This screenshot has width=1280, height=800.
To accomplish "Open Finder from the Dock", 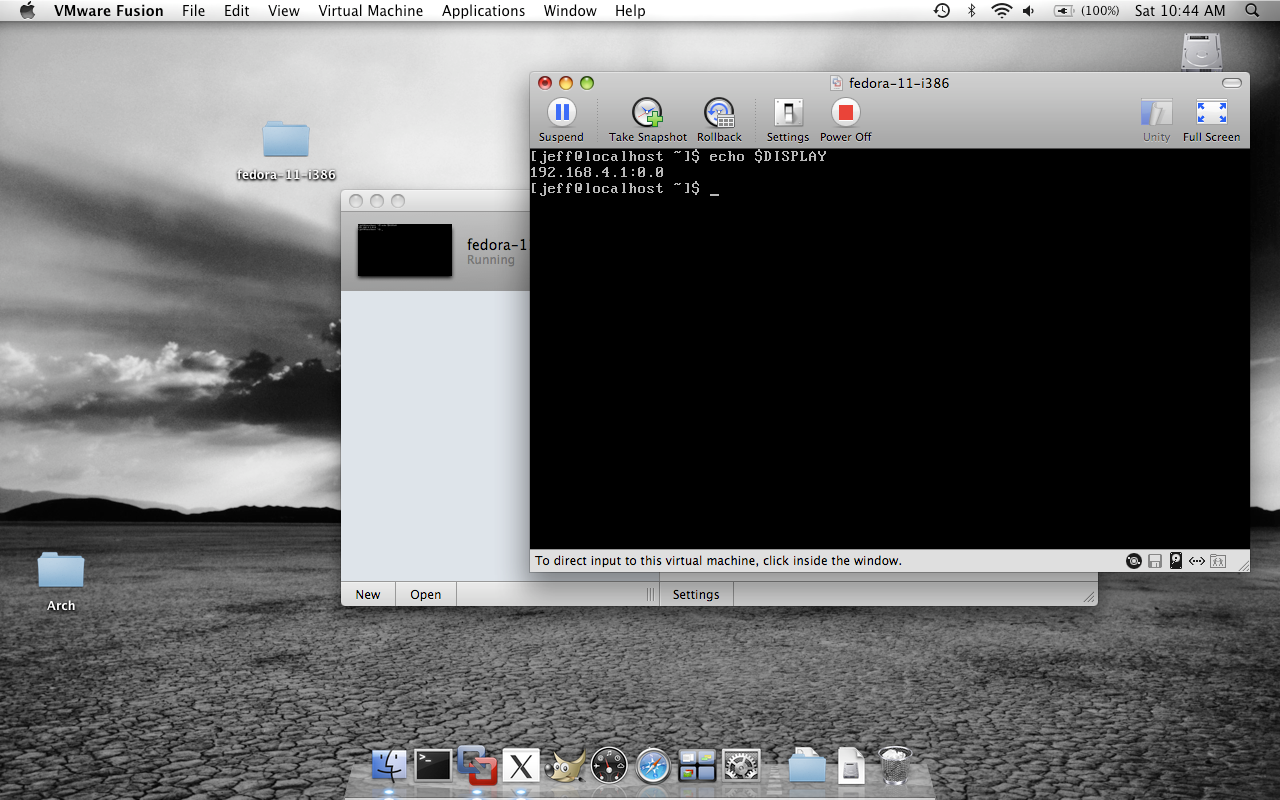I will point(388,766).
